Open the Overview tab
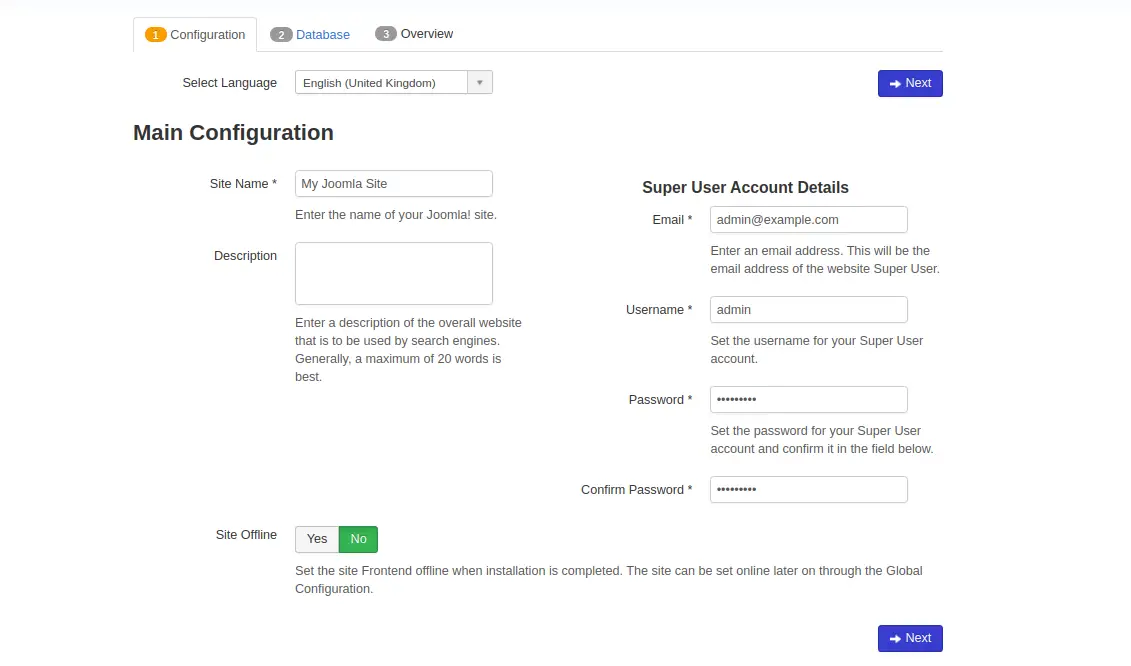 (x=427, y=34)
